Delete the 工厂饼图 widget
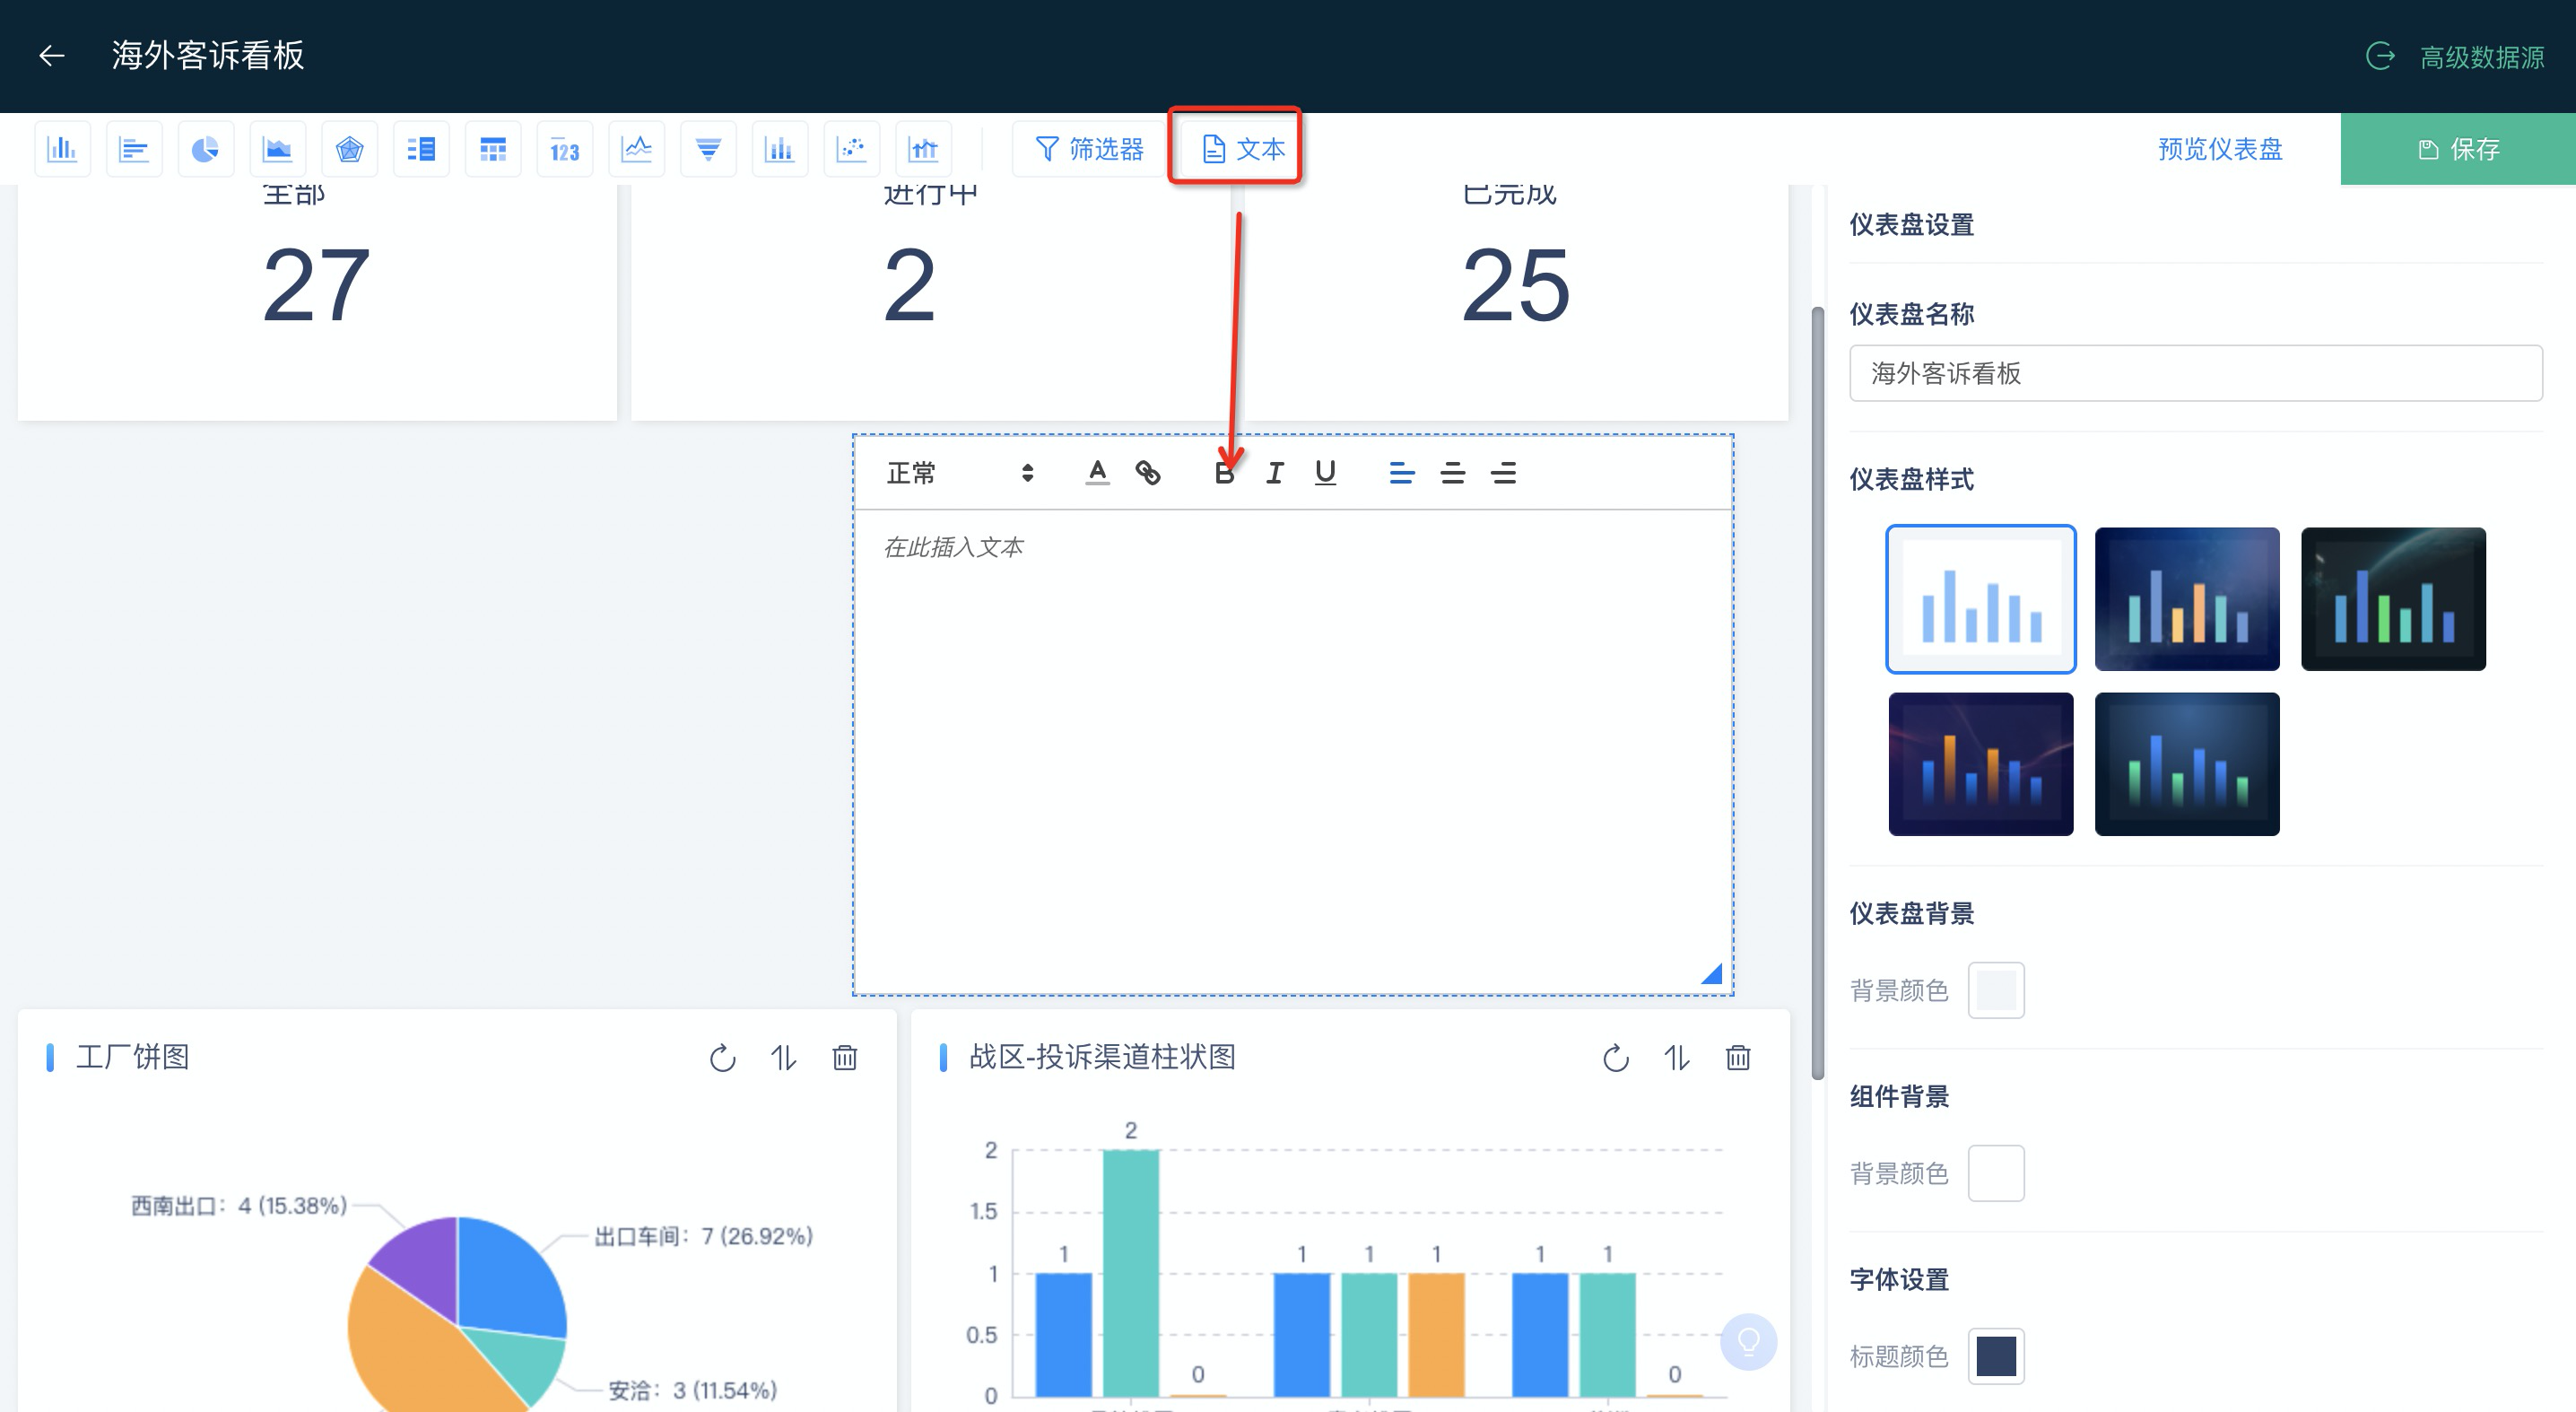 coord(845,1058)
